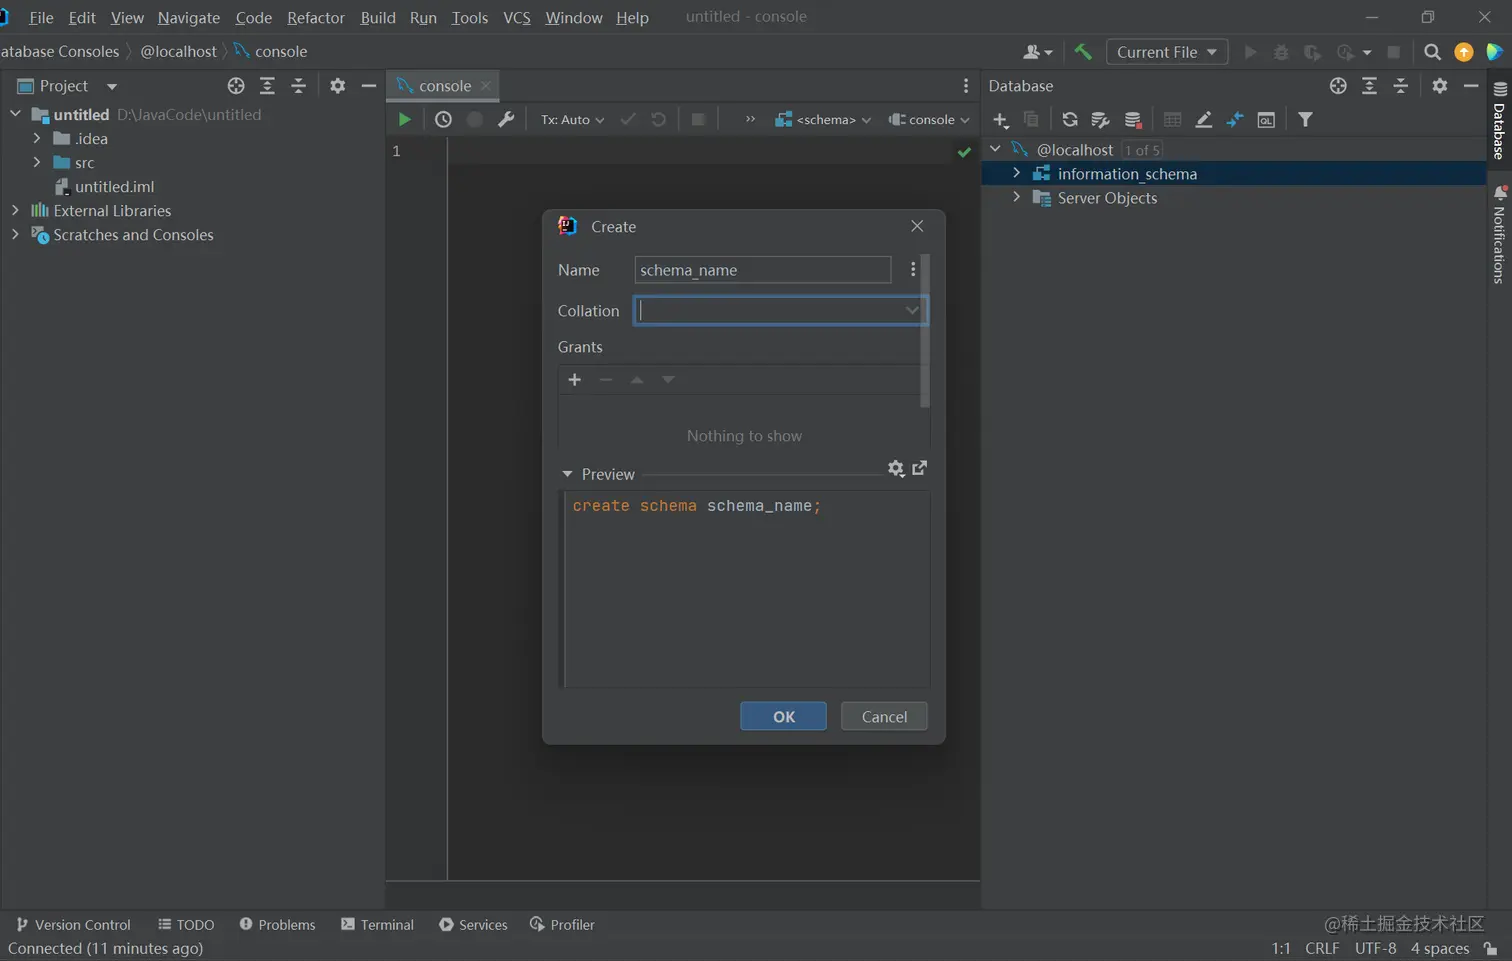Collapse the Preview section
Viewport: 1512px width, 961px height.
click(x=567, y=474)
